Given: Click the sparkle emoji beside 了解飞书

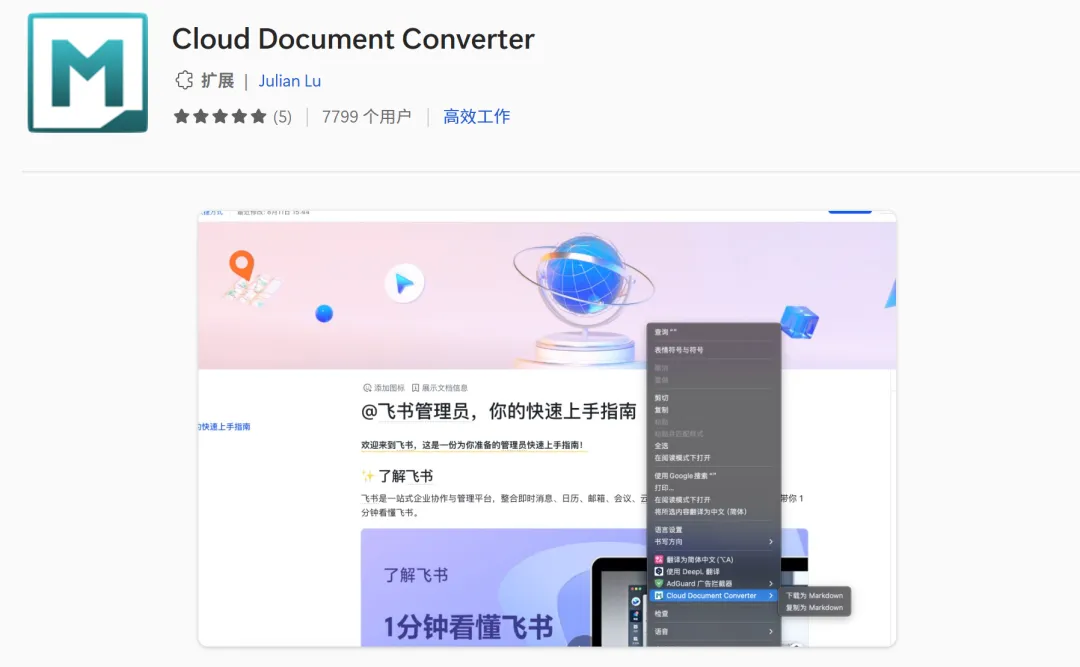Looking at the screenshot, I should coord(368,476).
